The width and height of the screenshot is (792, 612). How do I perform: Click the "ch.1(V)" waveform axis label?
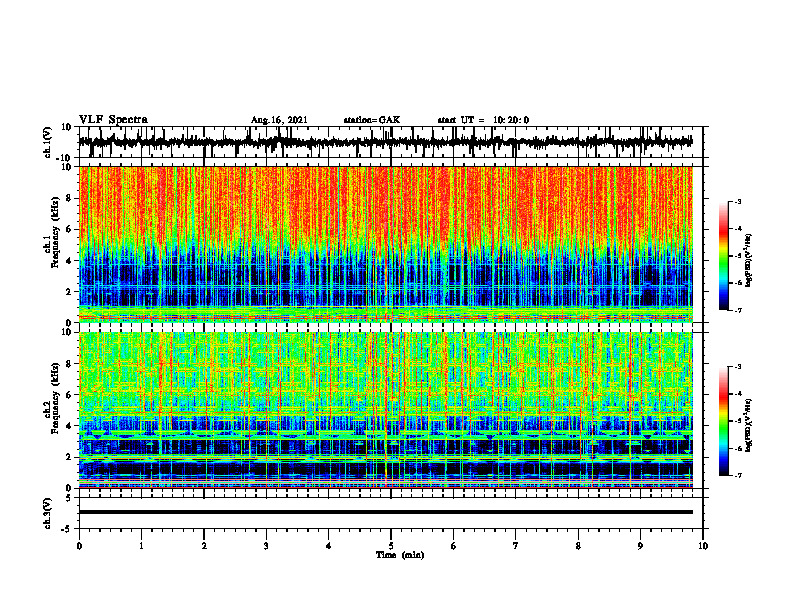[48, 142]
